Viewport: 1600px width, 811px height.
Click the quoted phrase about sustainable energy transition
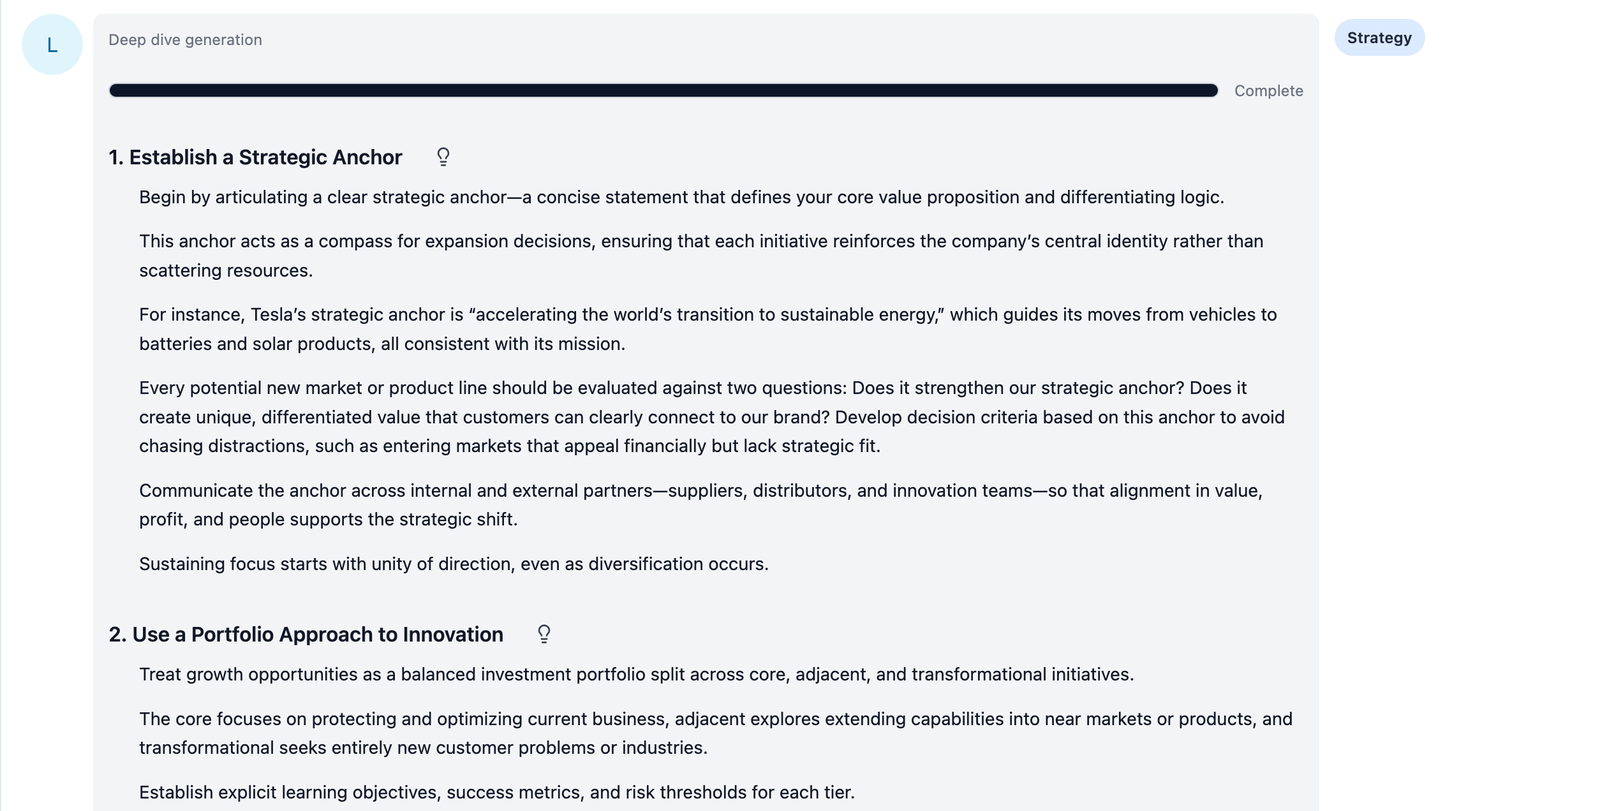(707, 315)
